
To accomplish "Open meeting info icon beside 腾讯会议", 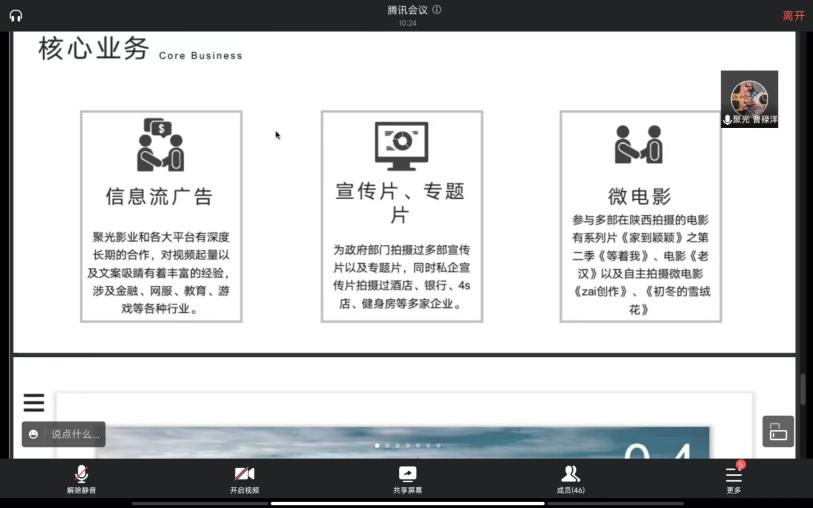I will pyautogui.click(x=437, y=10).
